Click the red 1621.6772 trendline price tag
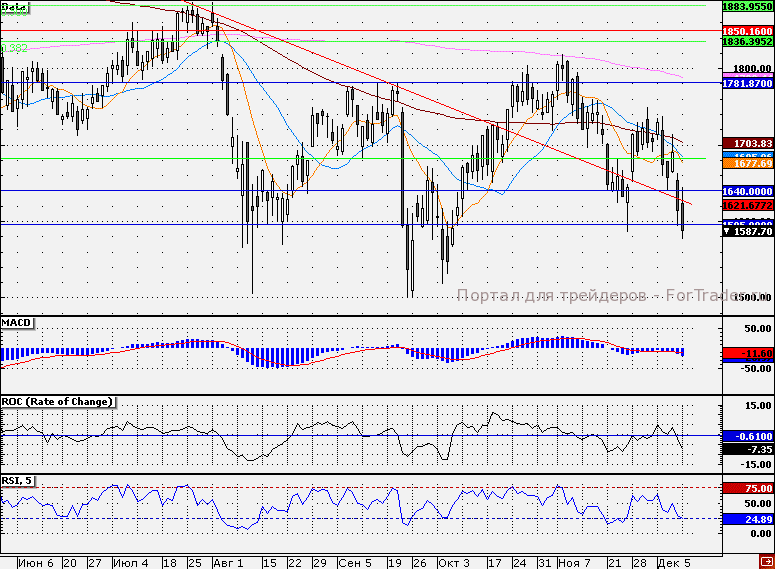This screenshot has width=775, height=569. click(747, 205)
